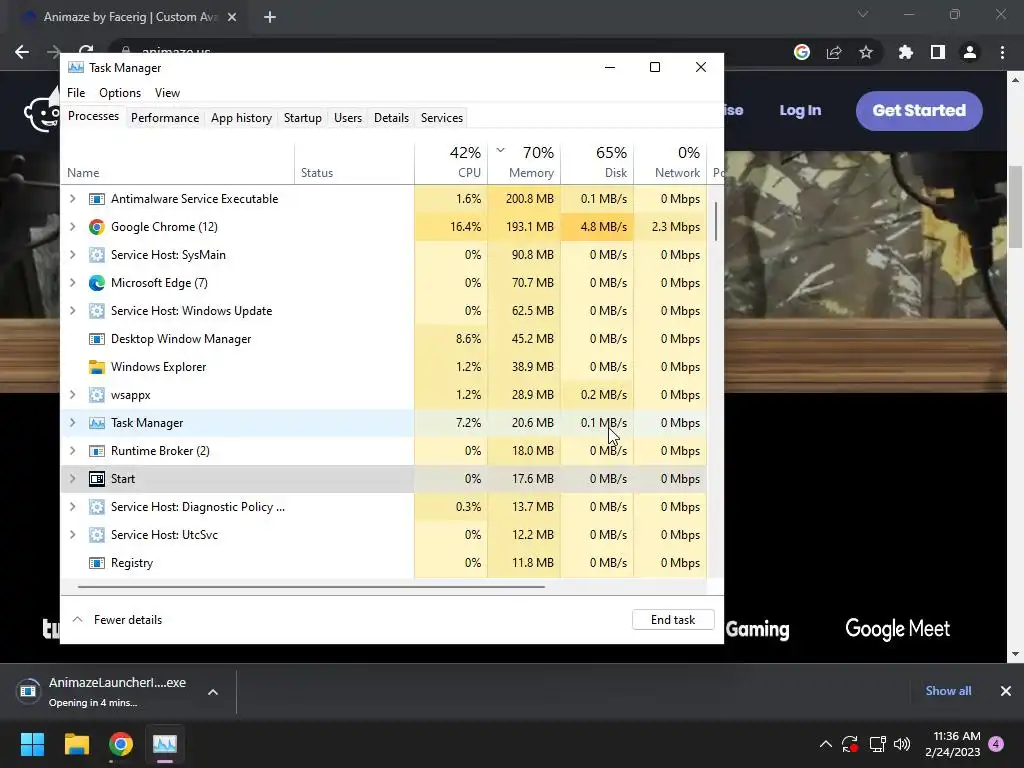1024x768 pixels.
Task: Click the Task Manager icon on the taskbar
Action: [x=165, y=744]
